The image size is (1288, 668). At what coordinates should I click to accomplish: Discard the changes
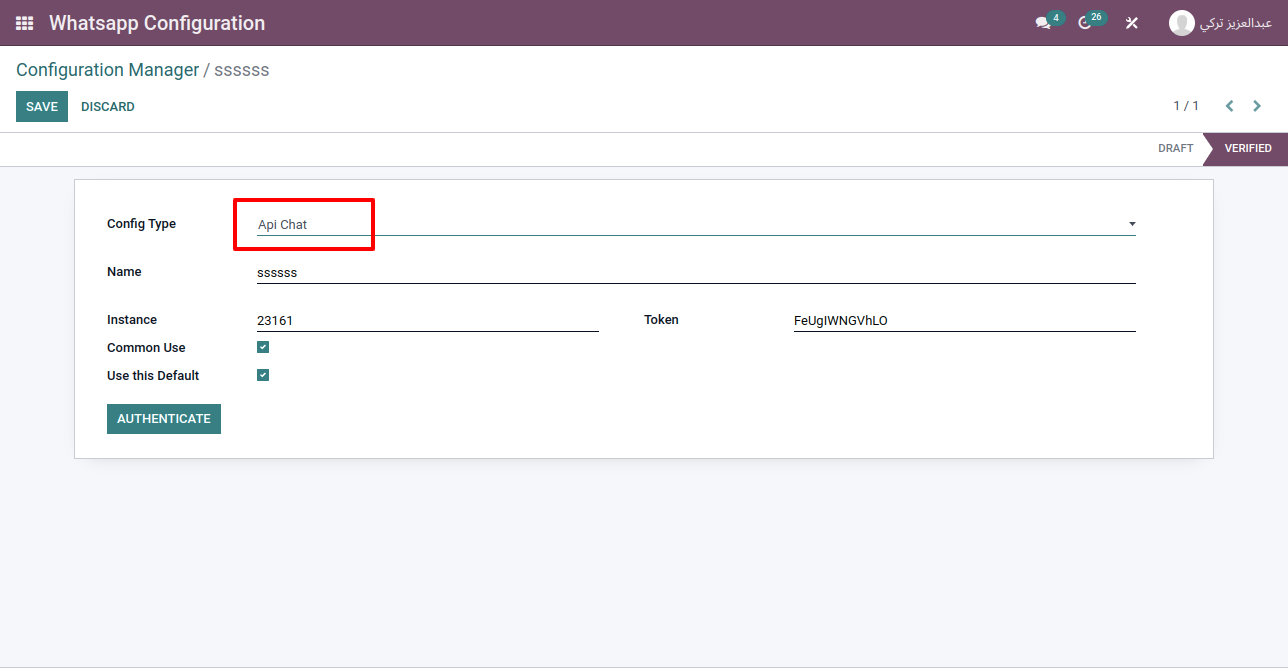(x=108, y=107)
